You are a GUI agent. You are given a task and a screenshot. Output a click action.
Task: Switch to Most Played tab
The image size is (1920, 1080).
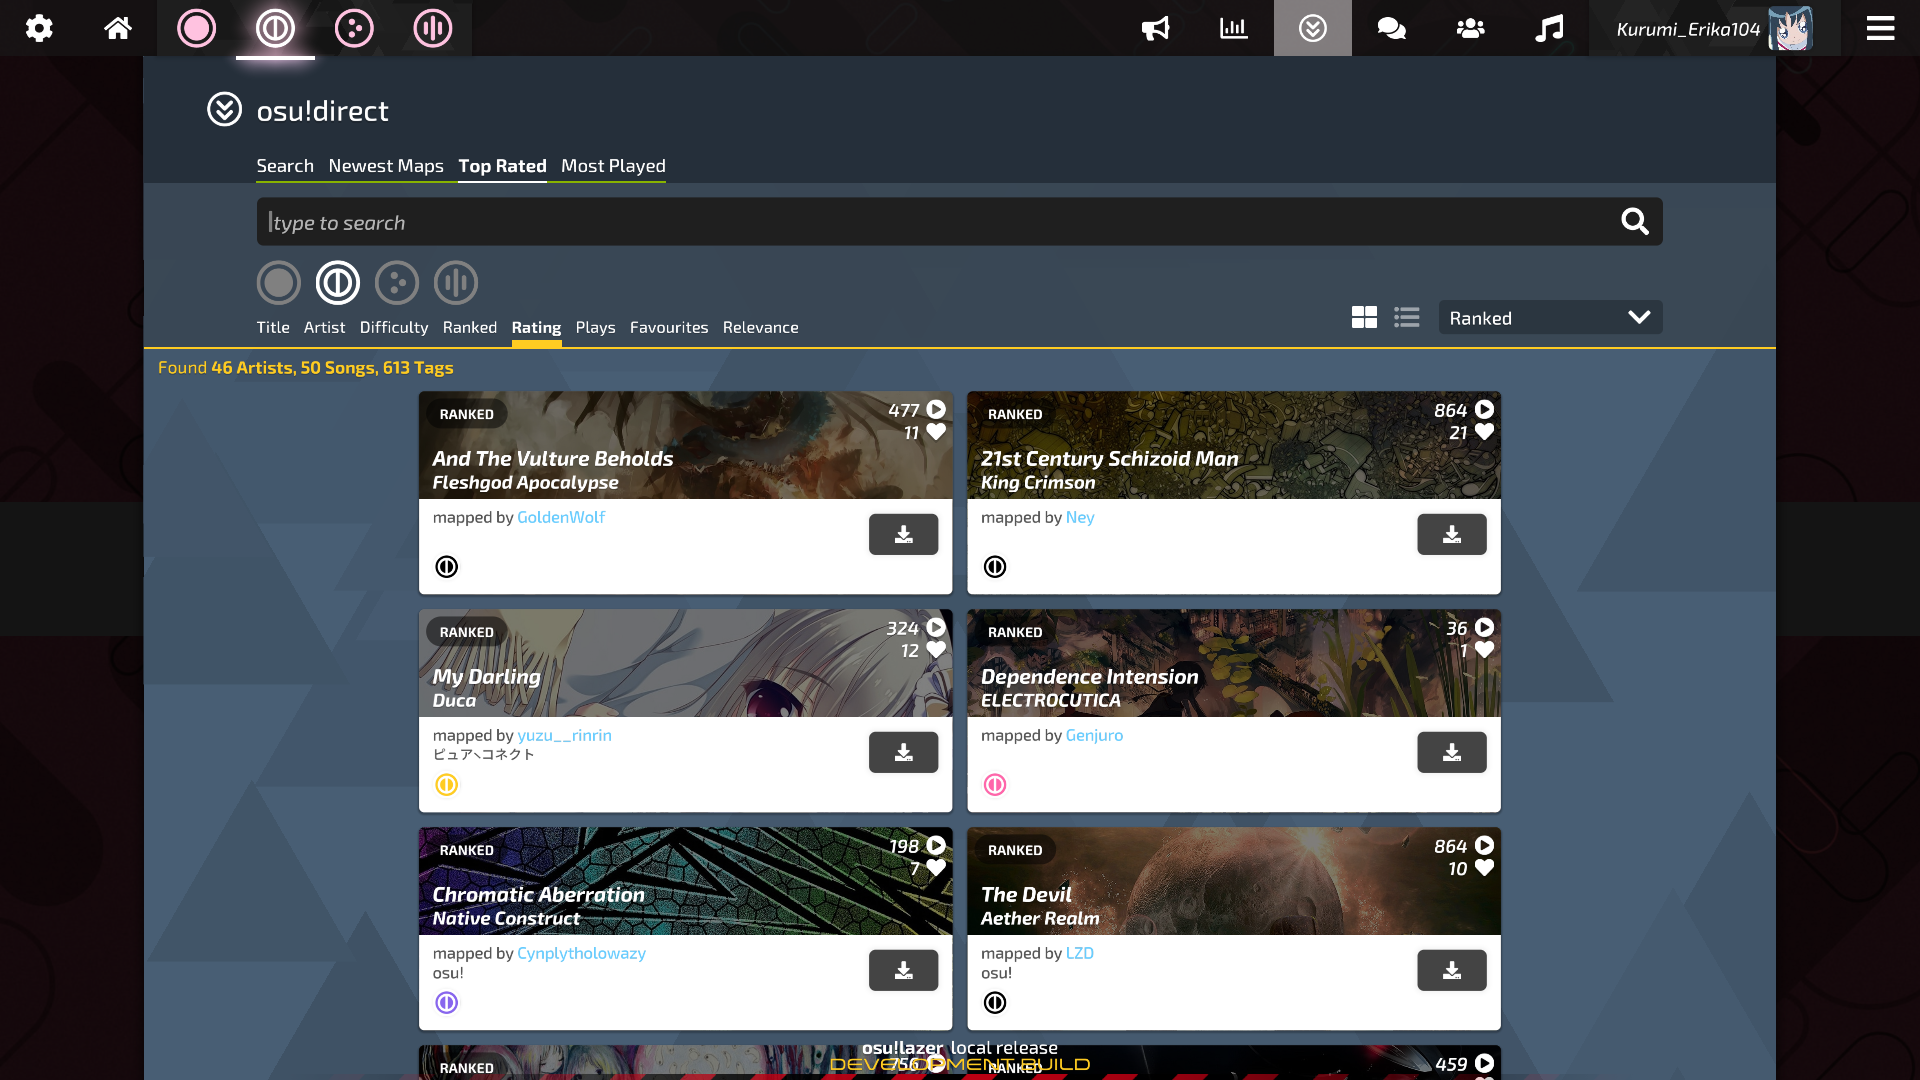[613, 165]
